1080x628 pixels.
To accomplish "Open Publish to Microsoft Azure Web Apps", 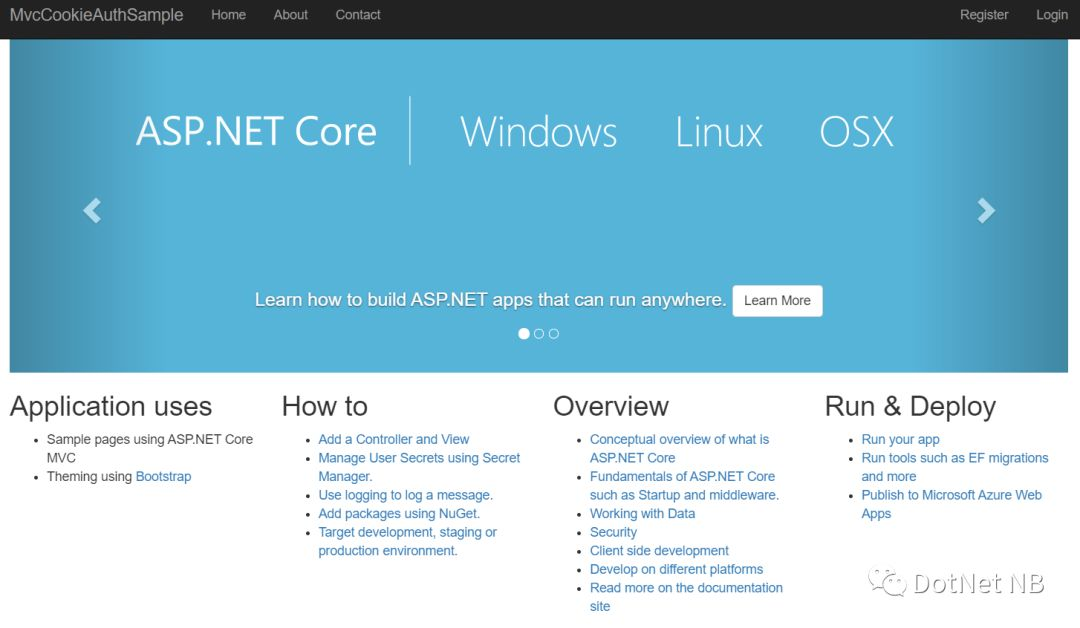I will click(x=951, y=504).
